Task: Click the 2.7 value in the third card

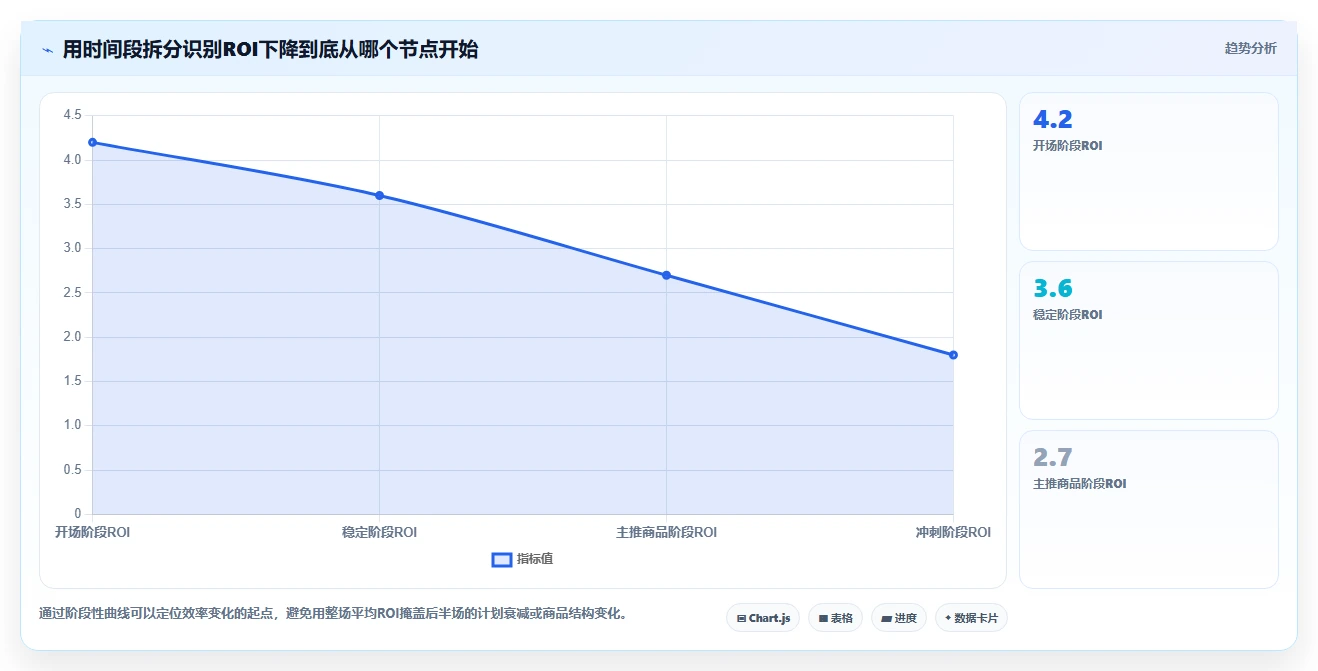Action: click(x=1052, y=458)
